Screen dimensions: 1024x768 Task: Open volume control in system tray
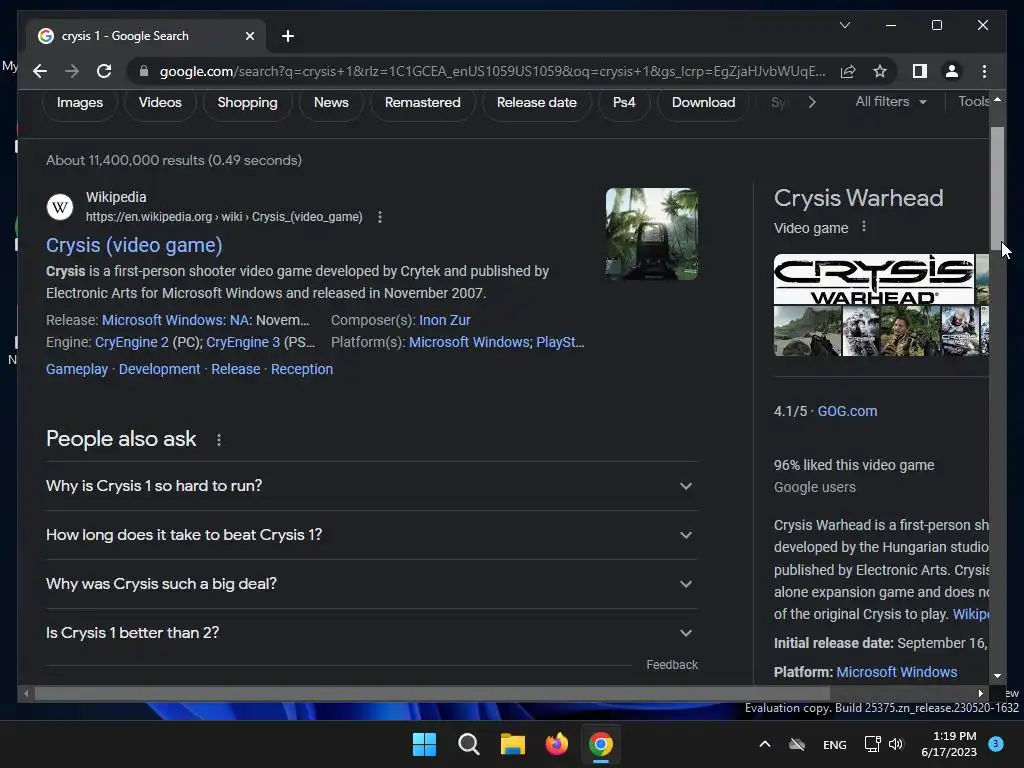896,744
